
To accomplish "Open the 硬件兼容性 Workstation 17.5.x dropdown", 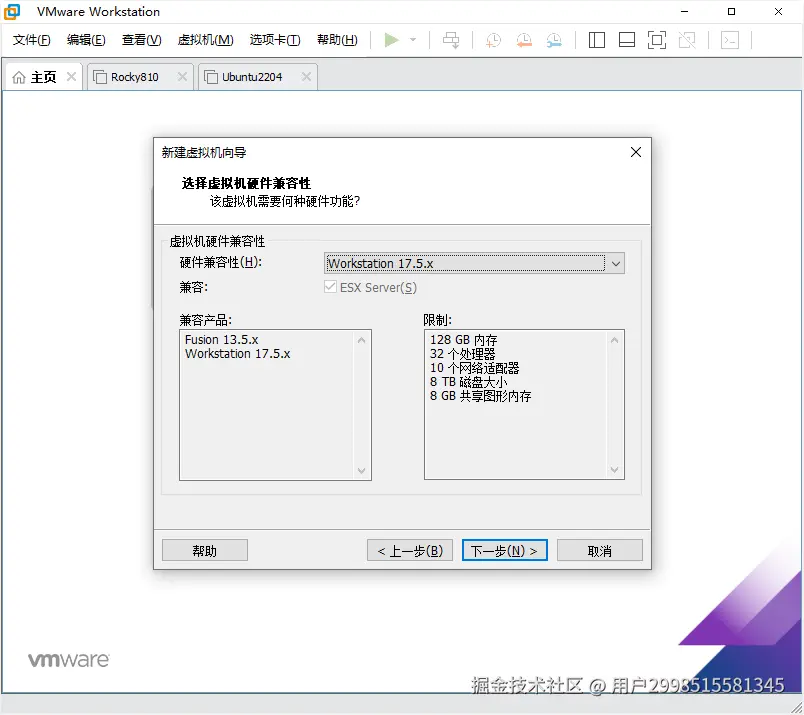I will coord(474,263).
